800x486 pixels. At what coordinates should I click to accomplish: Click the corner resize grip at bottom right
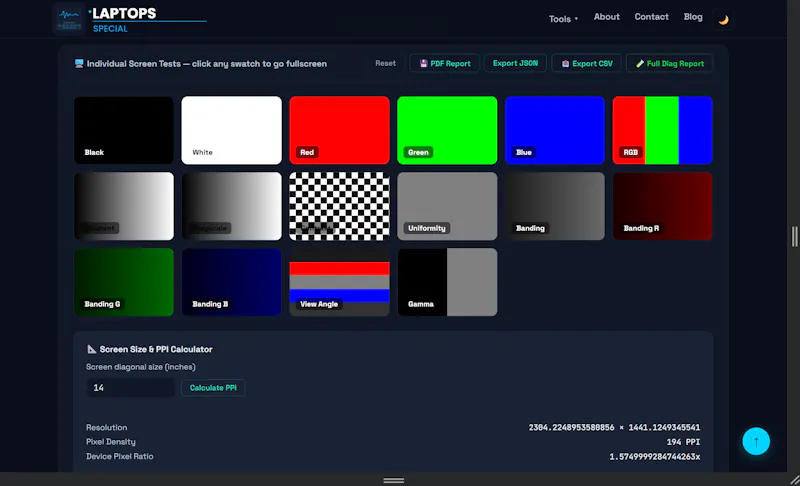tap(794, 480)
